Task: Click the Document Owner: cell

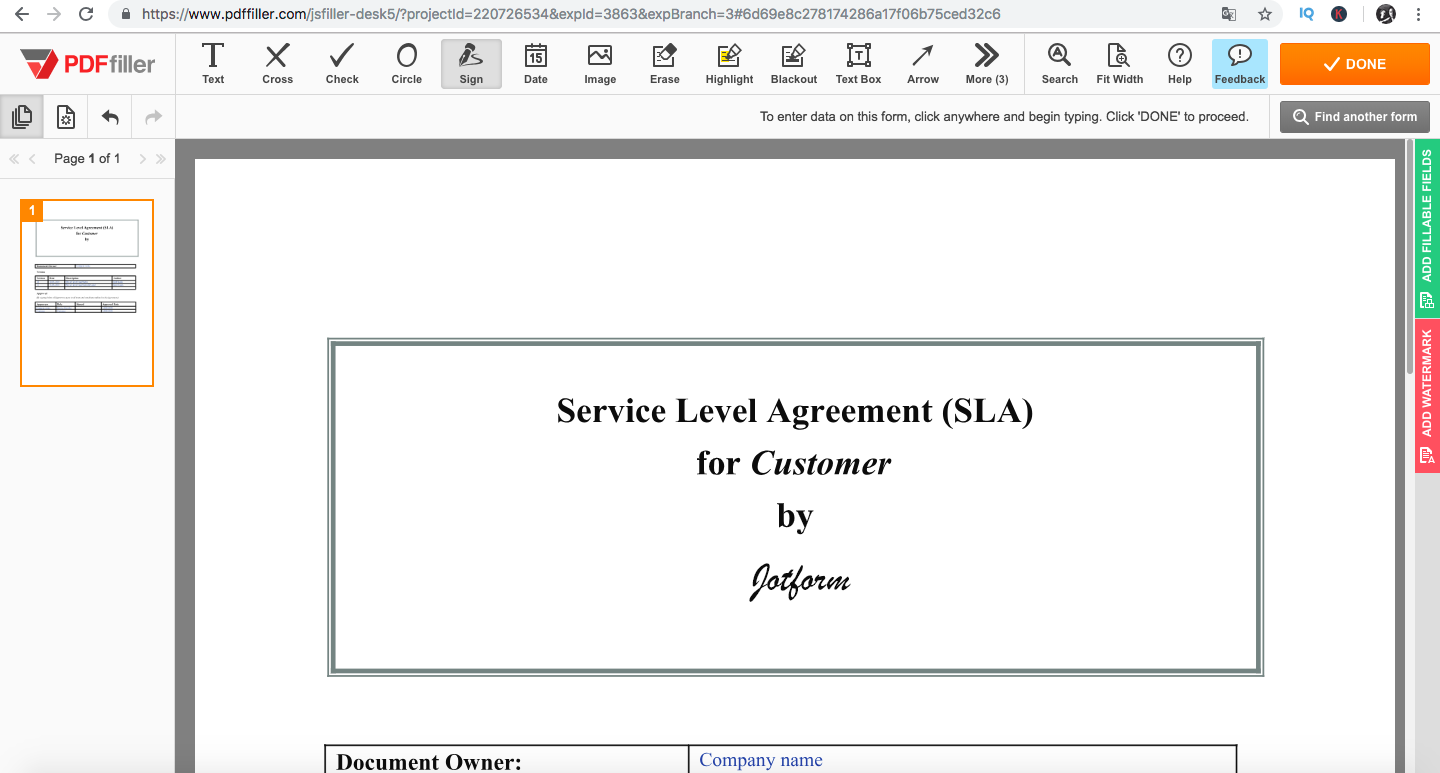Action: [x=507, y=760]
